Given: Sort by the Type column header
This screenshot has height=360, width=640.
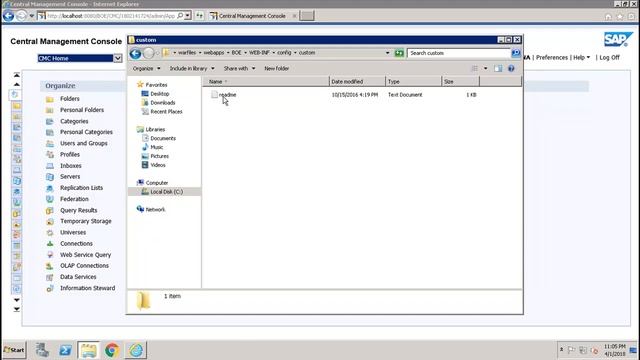Looking at the screenshot, I should coord(413,82).
